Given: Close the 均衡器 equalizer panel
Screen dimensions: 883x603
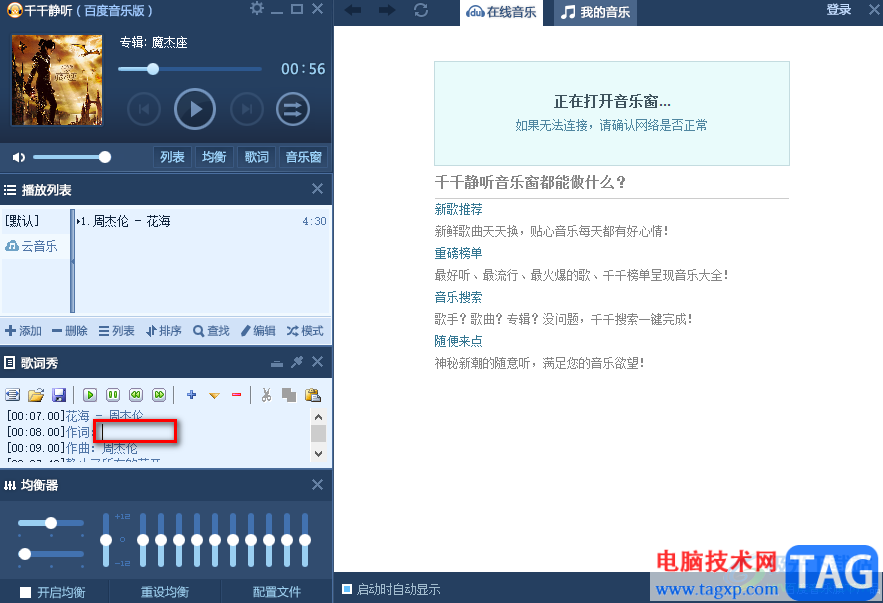Looking at the screenshot, I should point(318,485).
